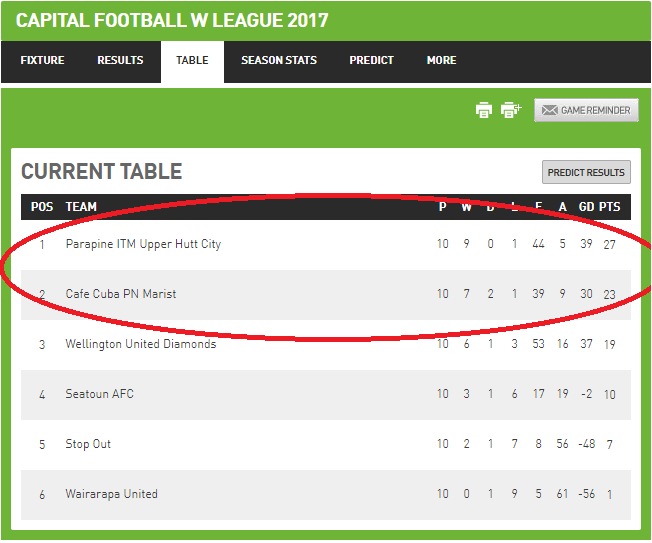The image size is (652, 543).
Task: Open the Season Stats tab
Action: pos(279,60)
